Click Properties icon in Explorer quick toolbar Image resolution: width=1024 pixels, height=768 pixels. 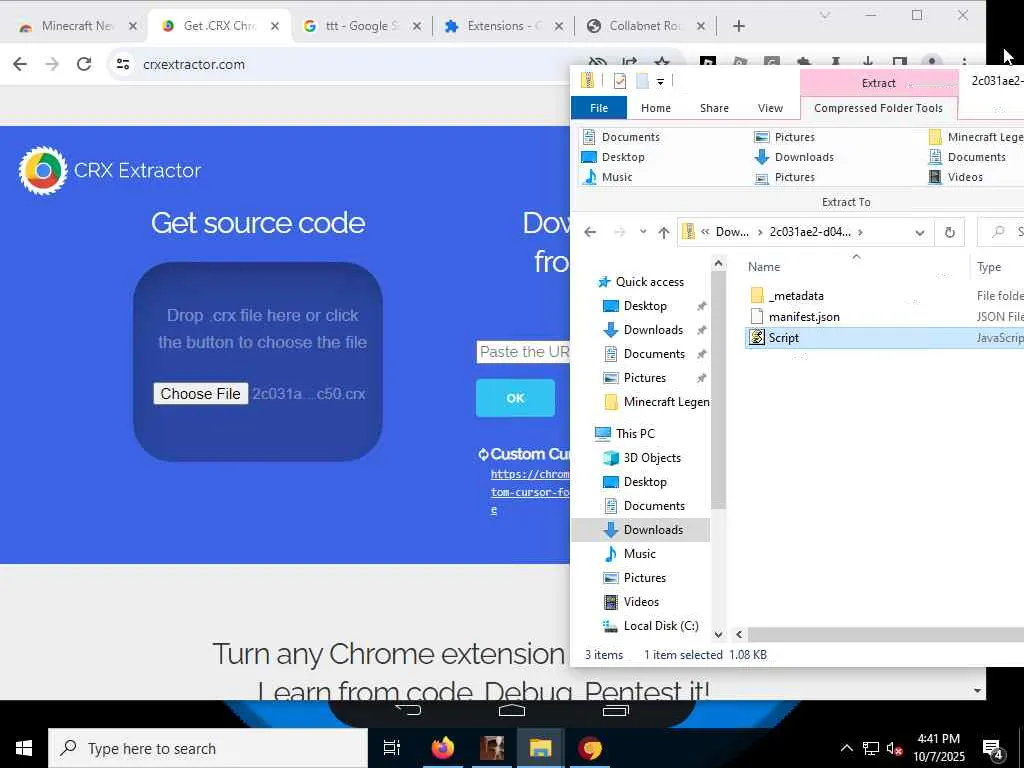point(620,81)
